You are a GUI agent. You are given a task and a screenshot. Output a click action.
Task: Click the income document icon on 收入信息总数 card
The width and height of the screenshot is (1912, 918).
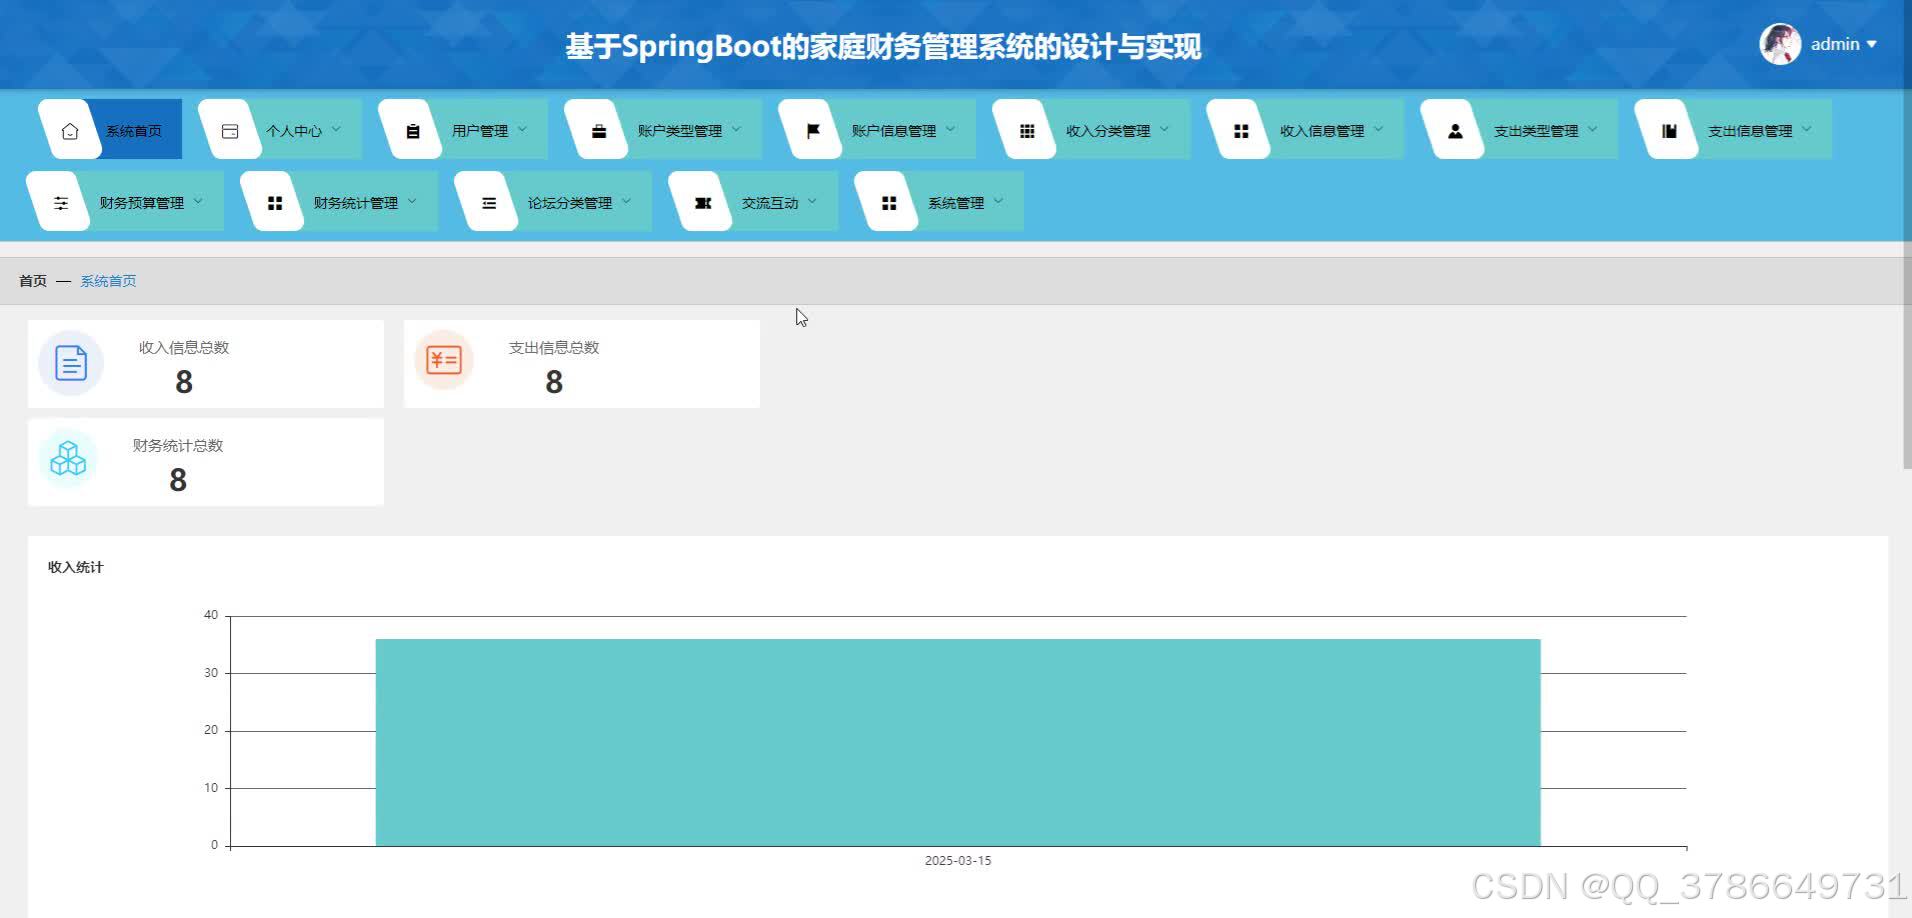click(x=70, y=363)
